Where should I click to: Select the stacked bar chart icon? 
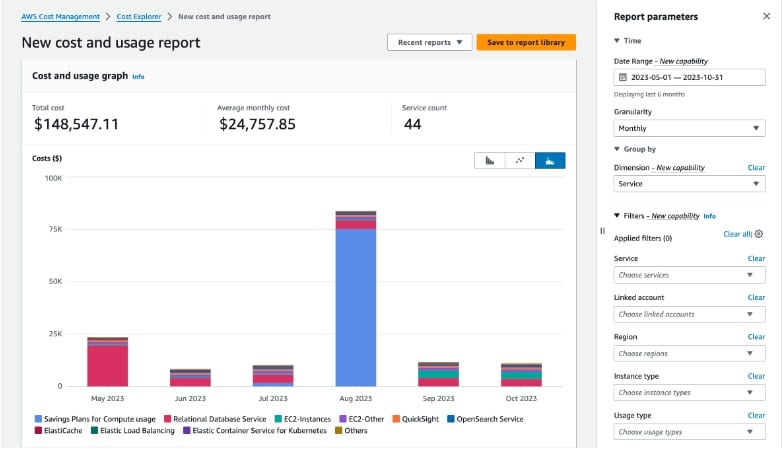point(550,160)
